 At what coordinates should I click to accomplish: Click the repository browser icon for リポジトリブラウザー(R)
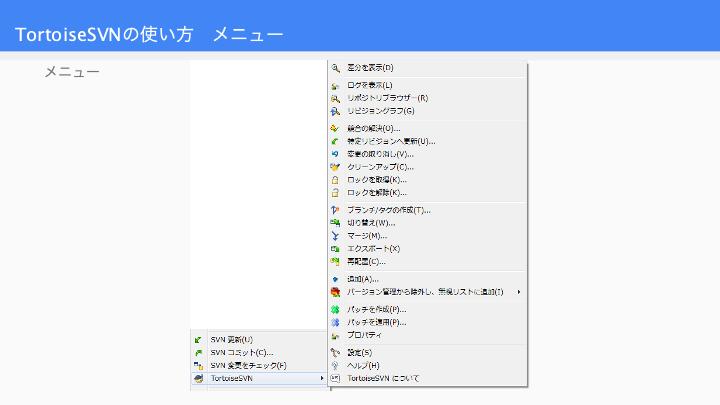click(335, 98)
